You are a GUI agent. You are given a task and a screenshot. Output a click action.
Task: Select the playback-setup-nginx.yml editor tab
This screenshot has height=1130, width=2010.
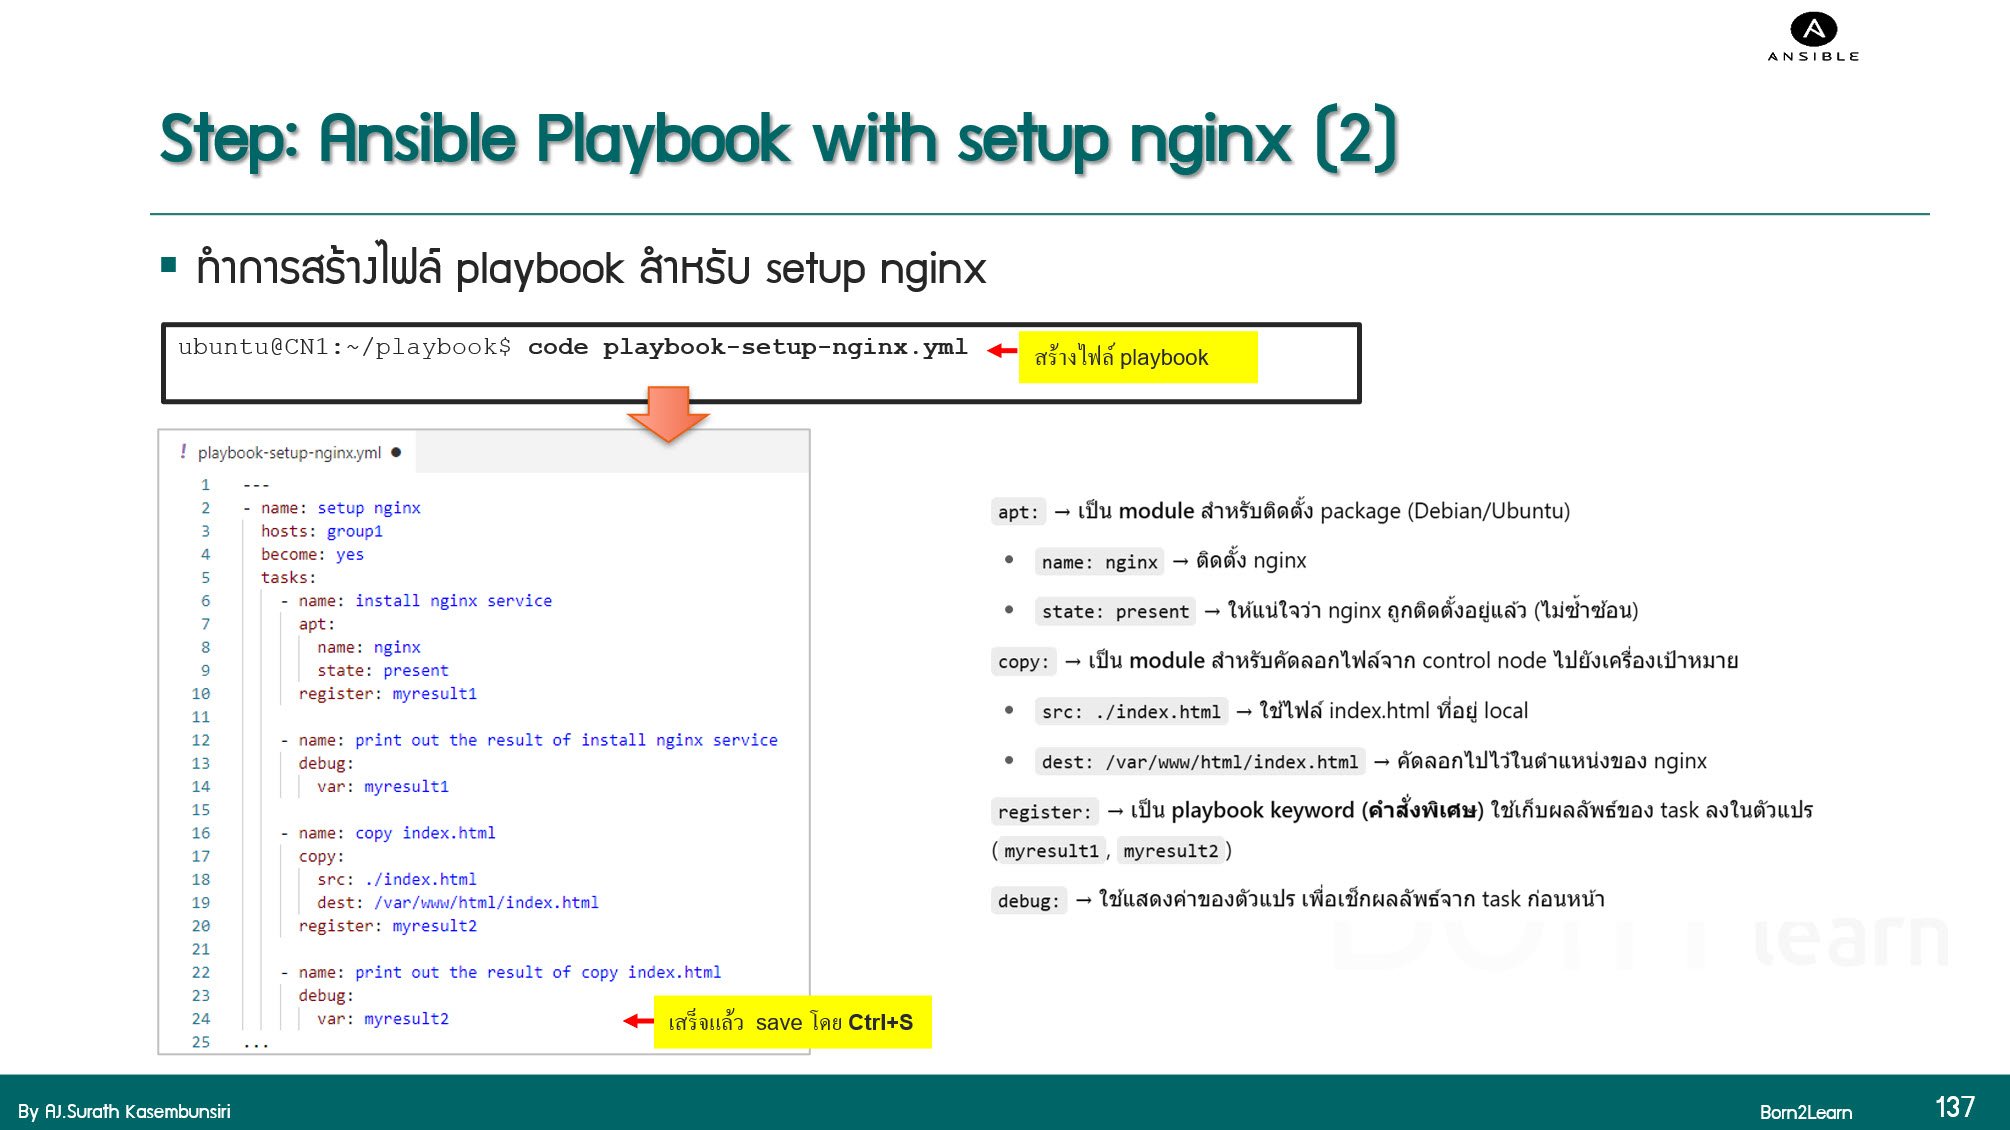coord(289,453)
